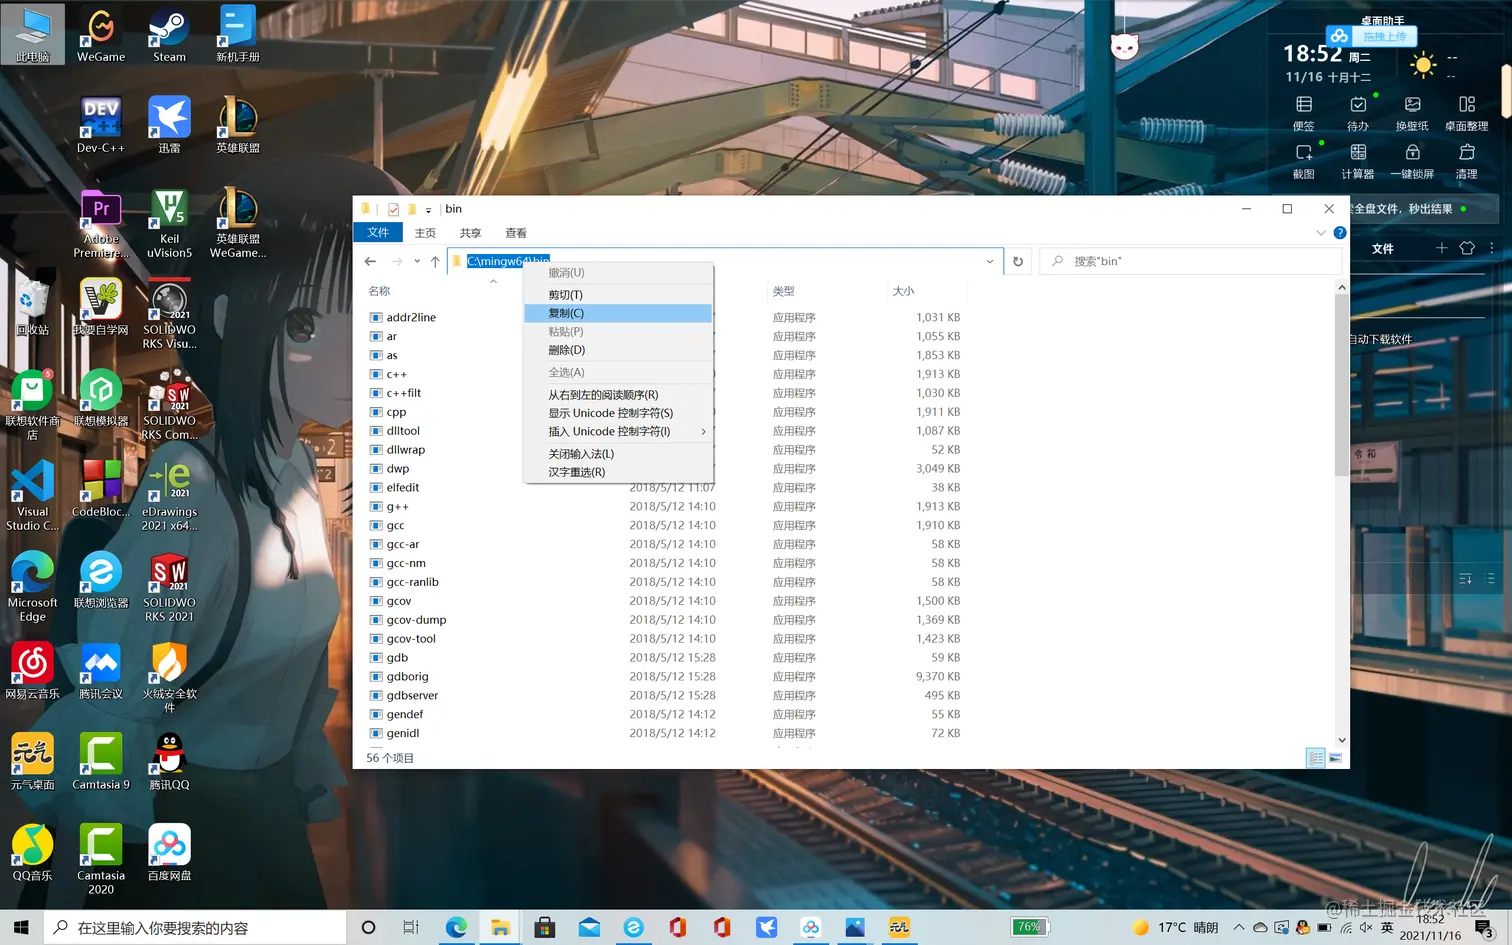The height and width of the screenshot is (945, 1512).
Task: Click the Properties quick-access toolbar checkmark icon
Action: point(393,209)
